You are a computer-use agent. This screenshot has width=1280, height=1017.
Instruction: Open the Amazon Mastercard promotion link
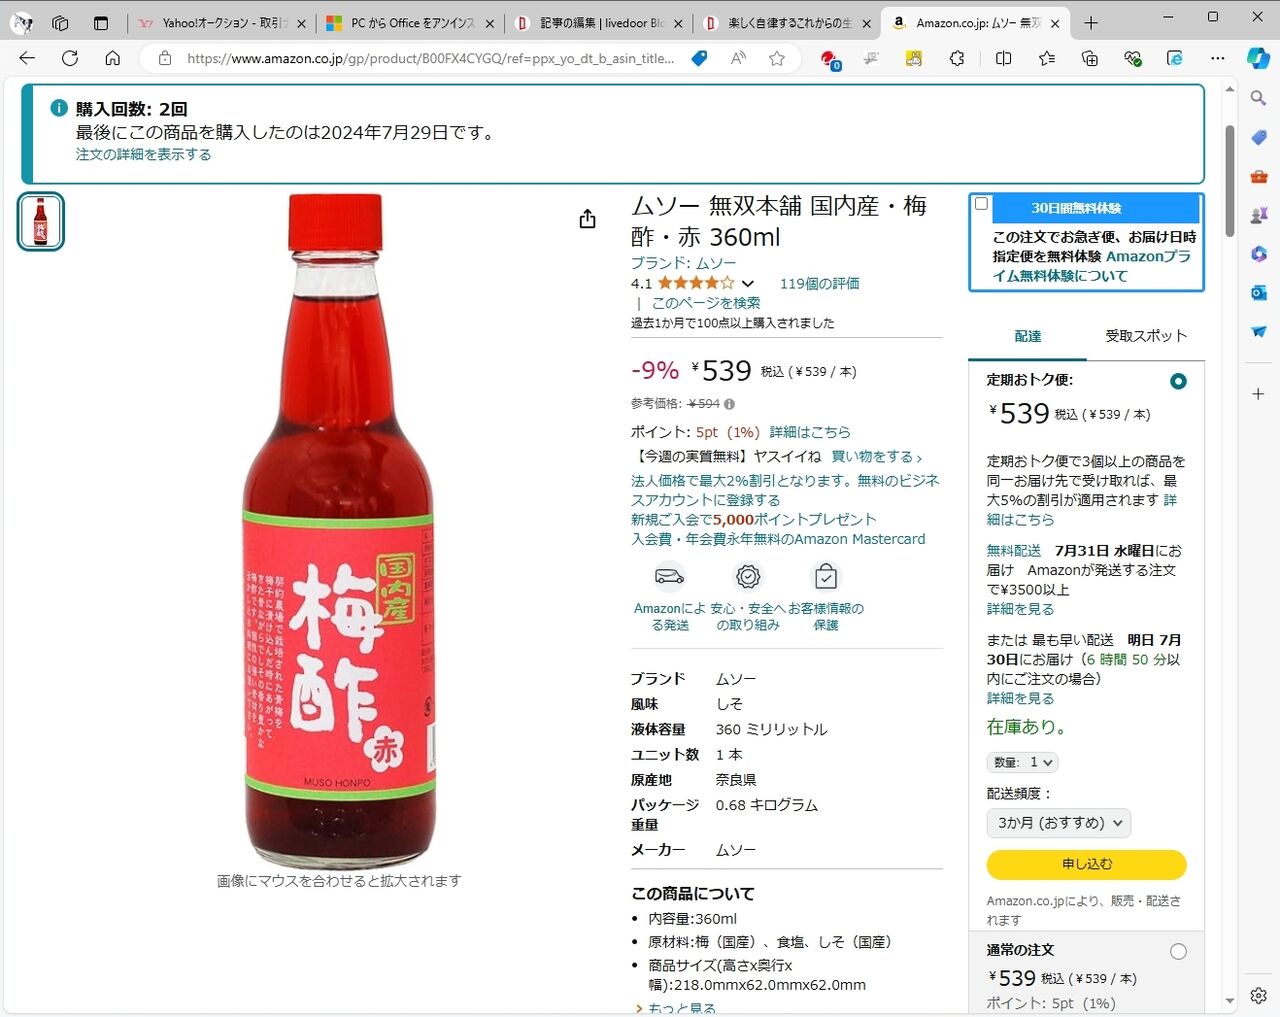click(x=778, y=529)
